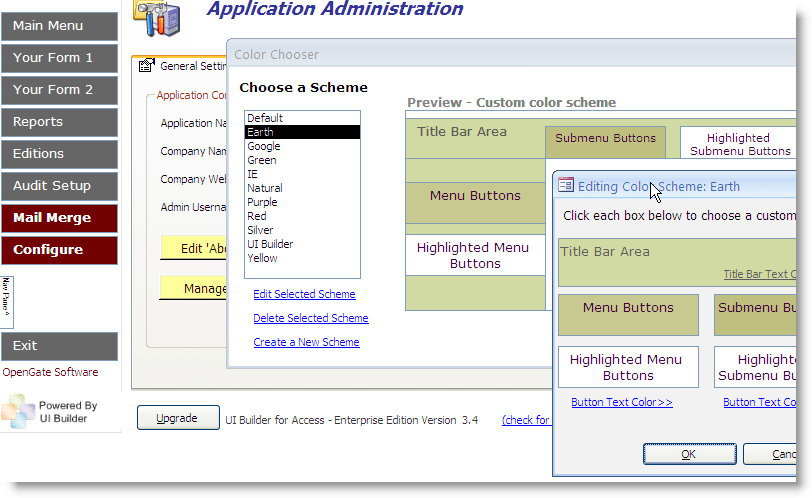Select Google in scheme list

tap(302, 146)
